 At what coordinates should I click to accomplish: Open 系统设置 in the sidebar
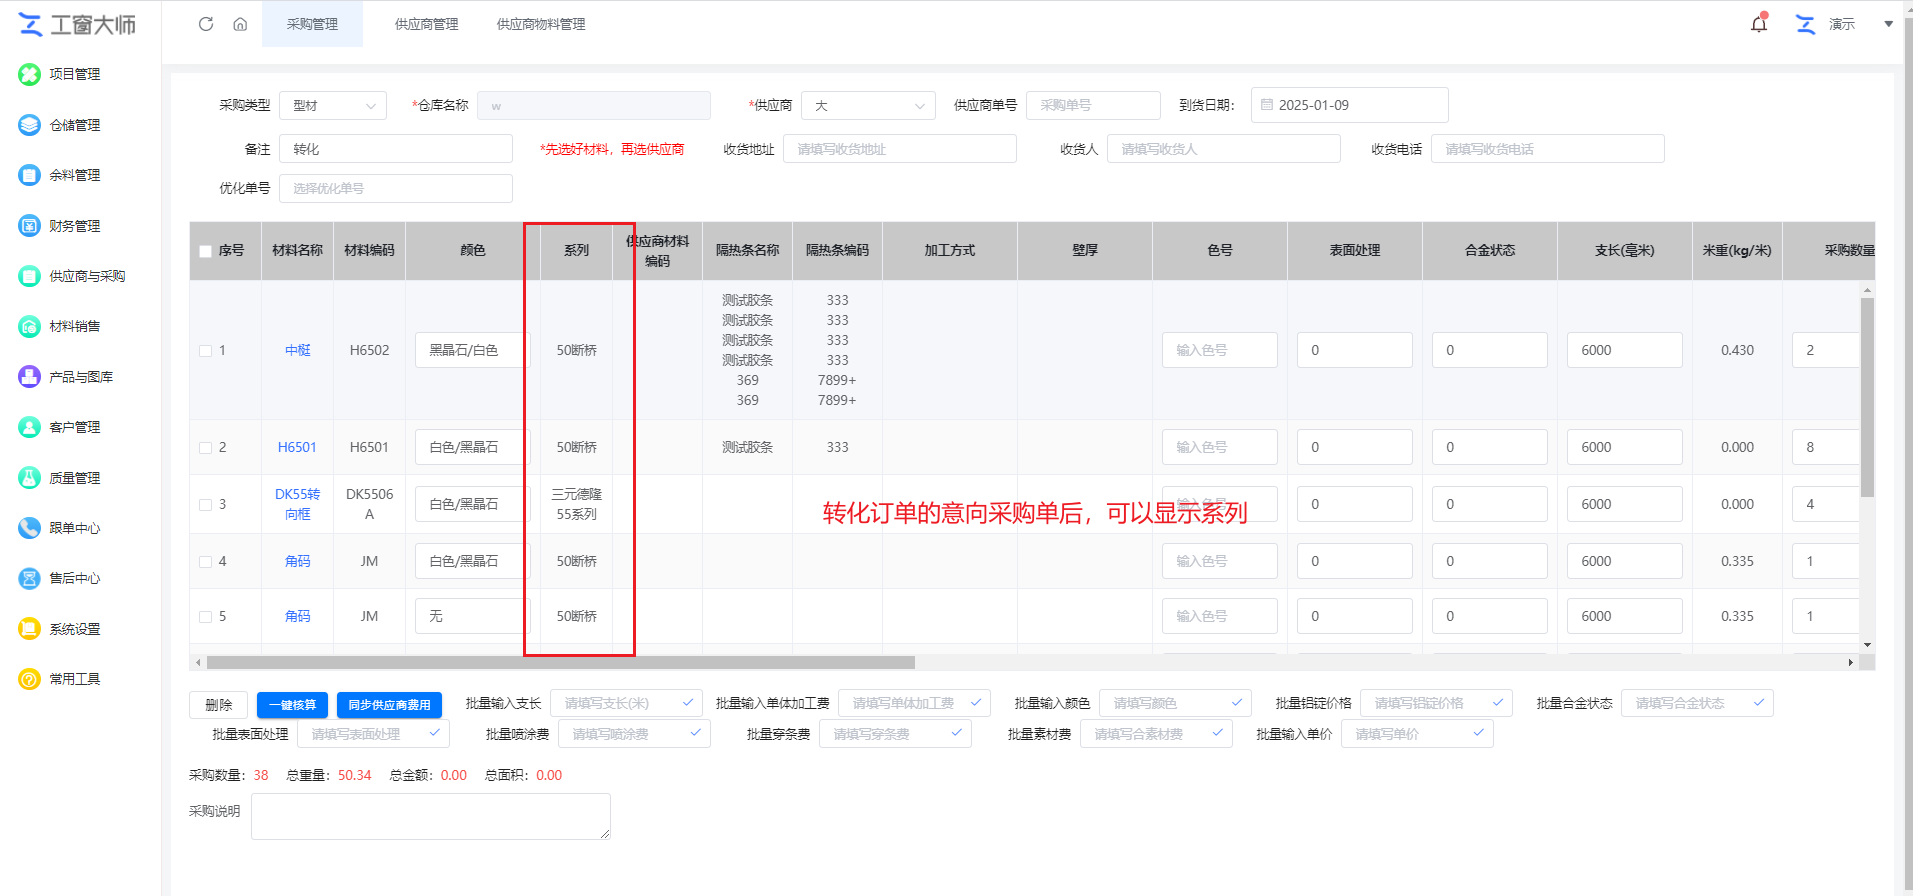point(74,629)
